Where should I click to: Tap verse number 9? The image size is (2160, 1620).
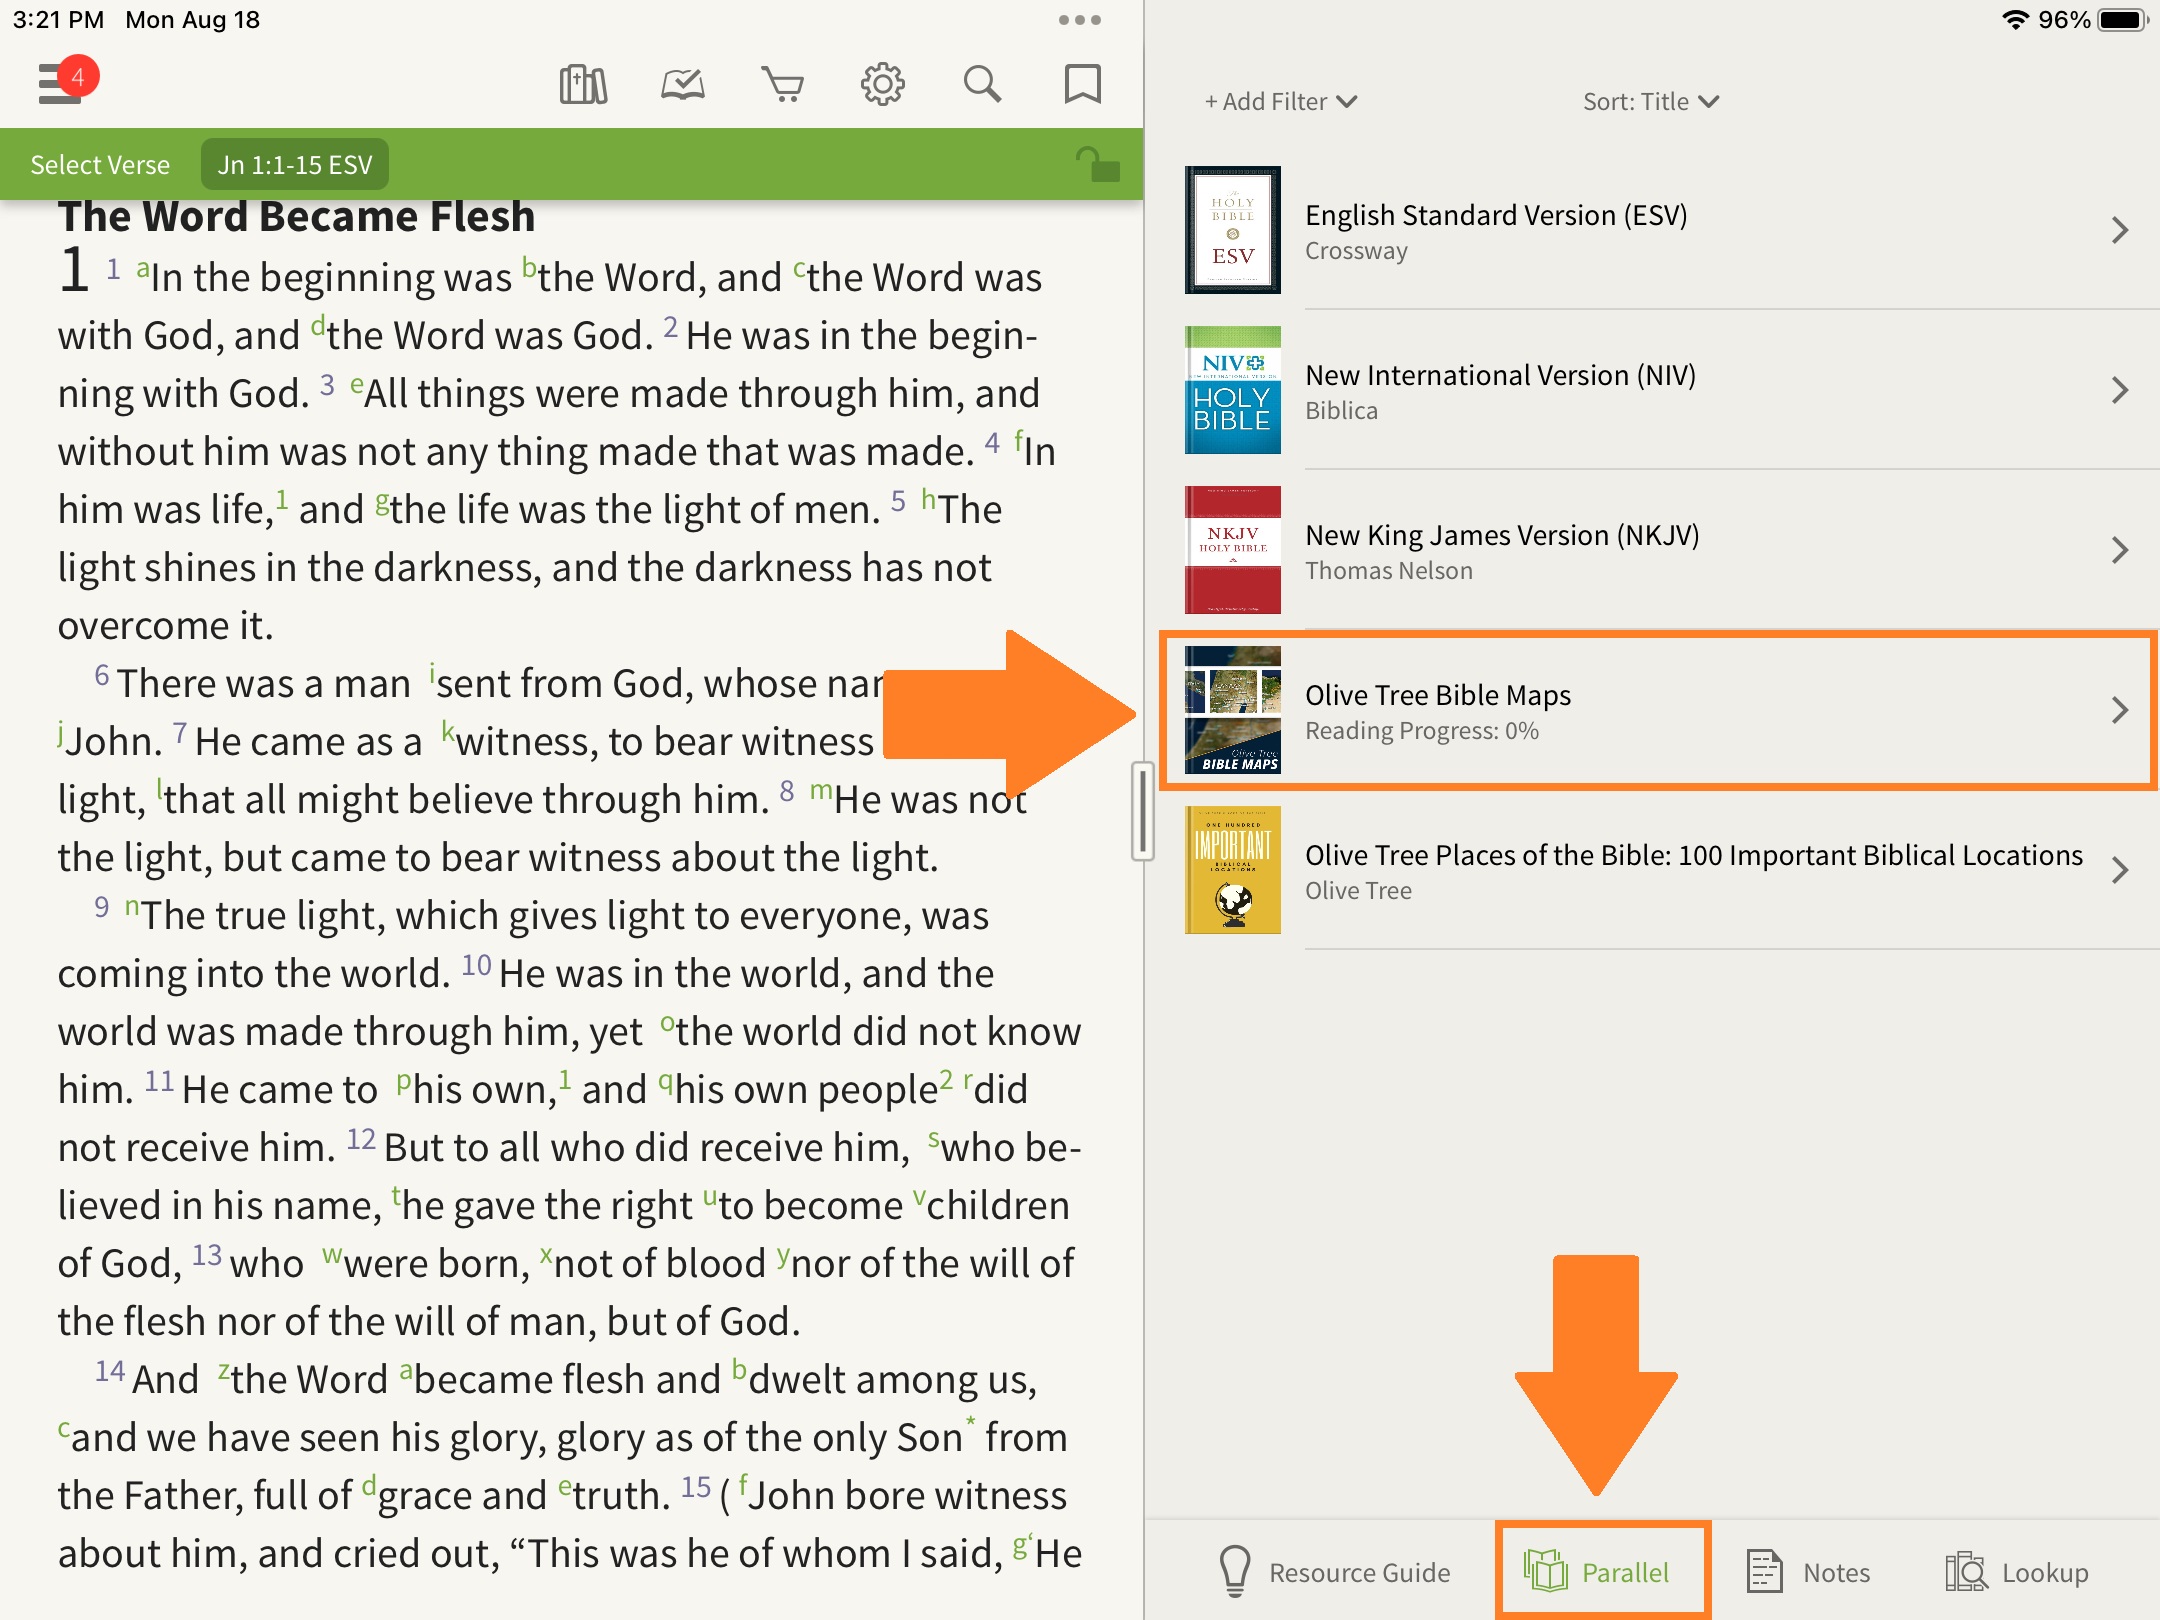(102, 907)
